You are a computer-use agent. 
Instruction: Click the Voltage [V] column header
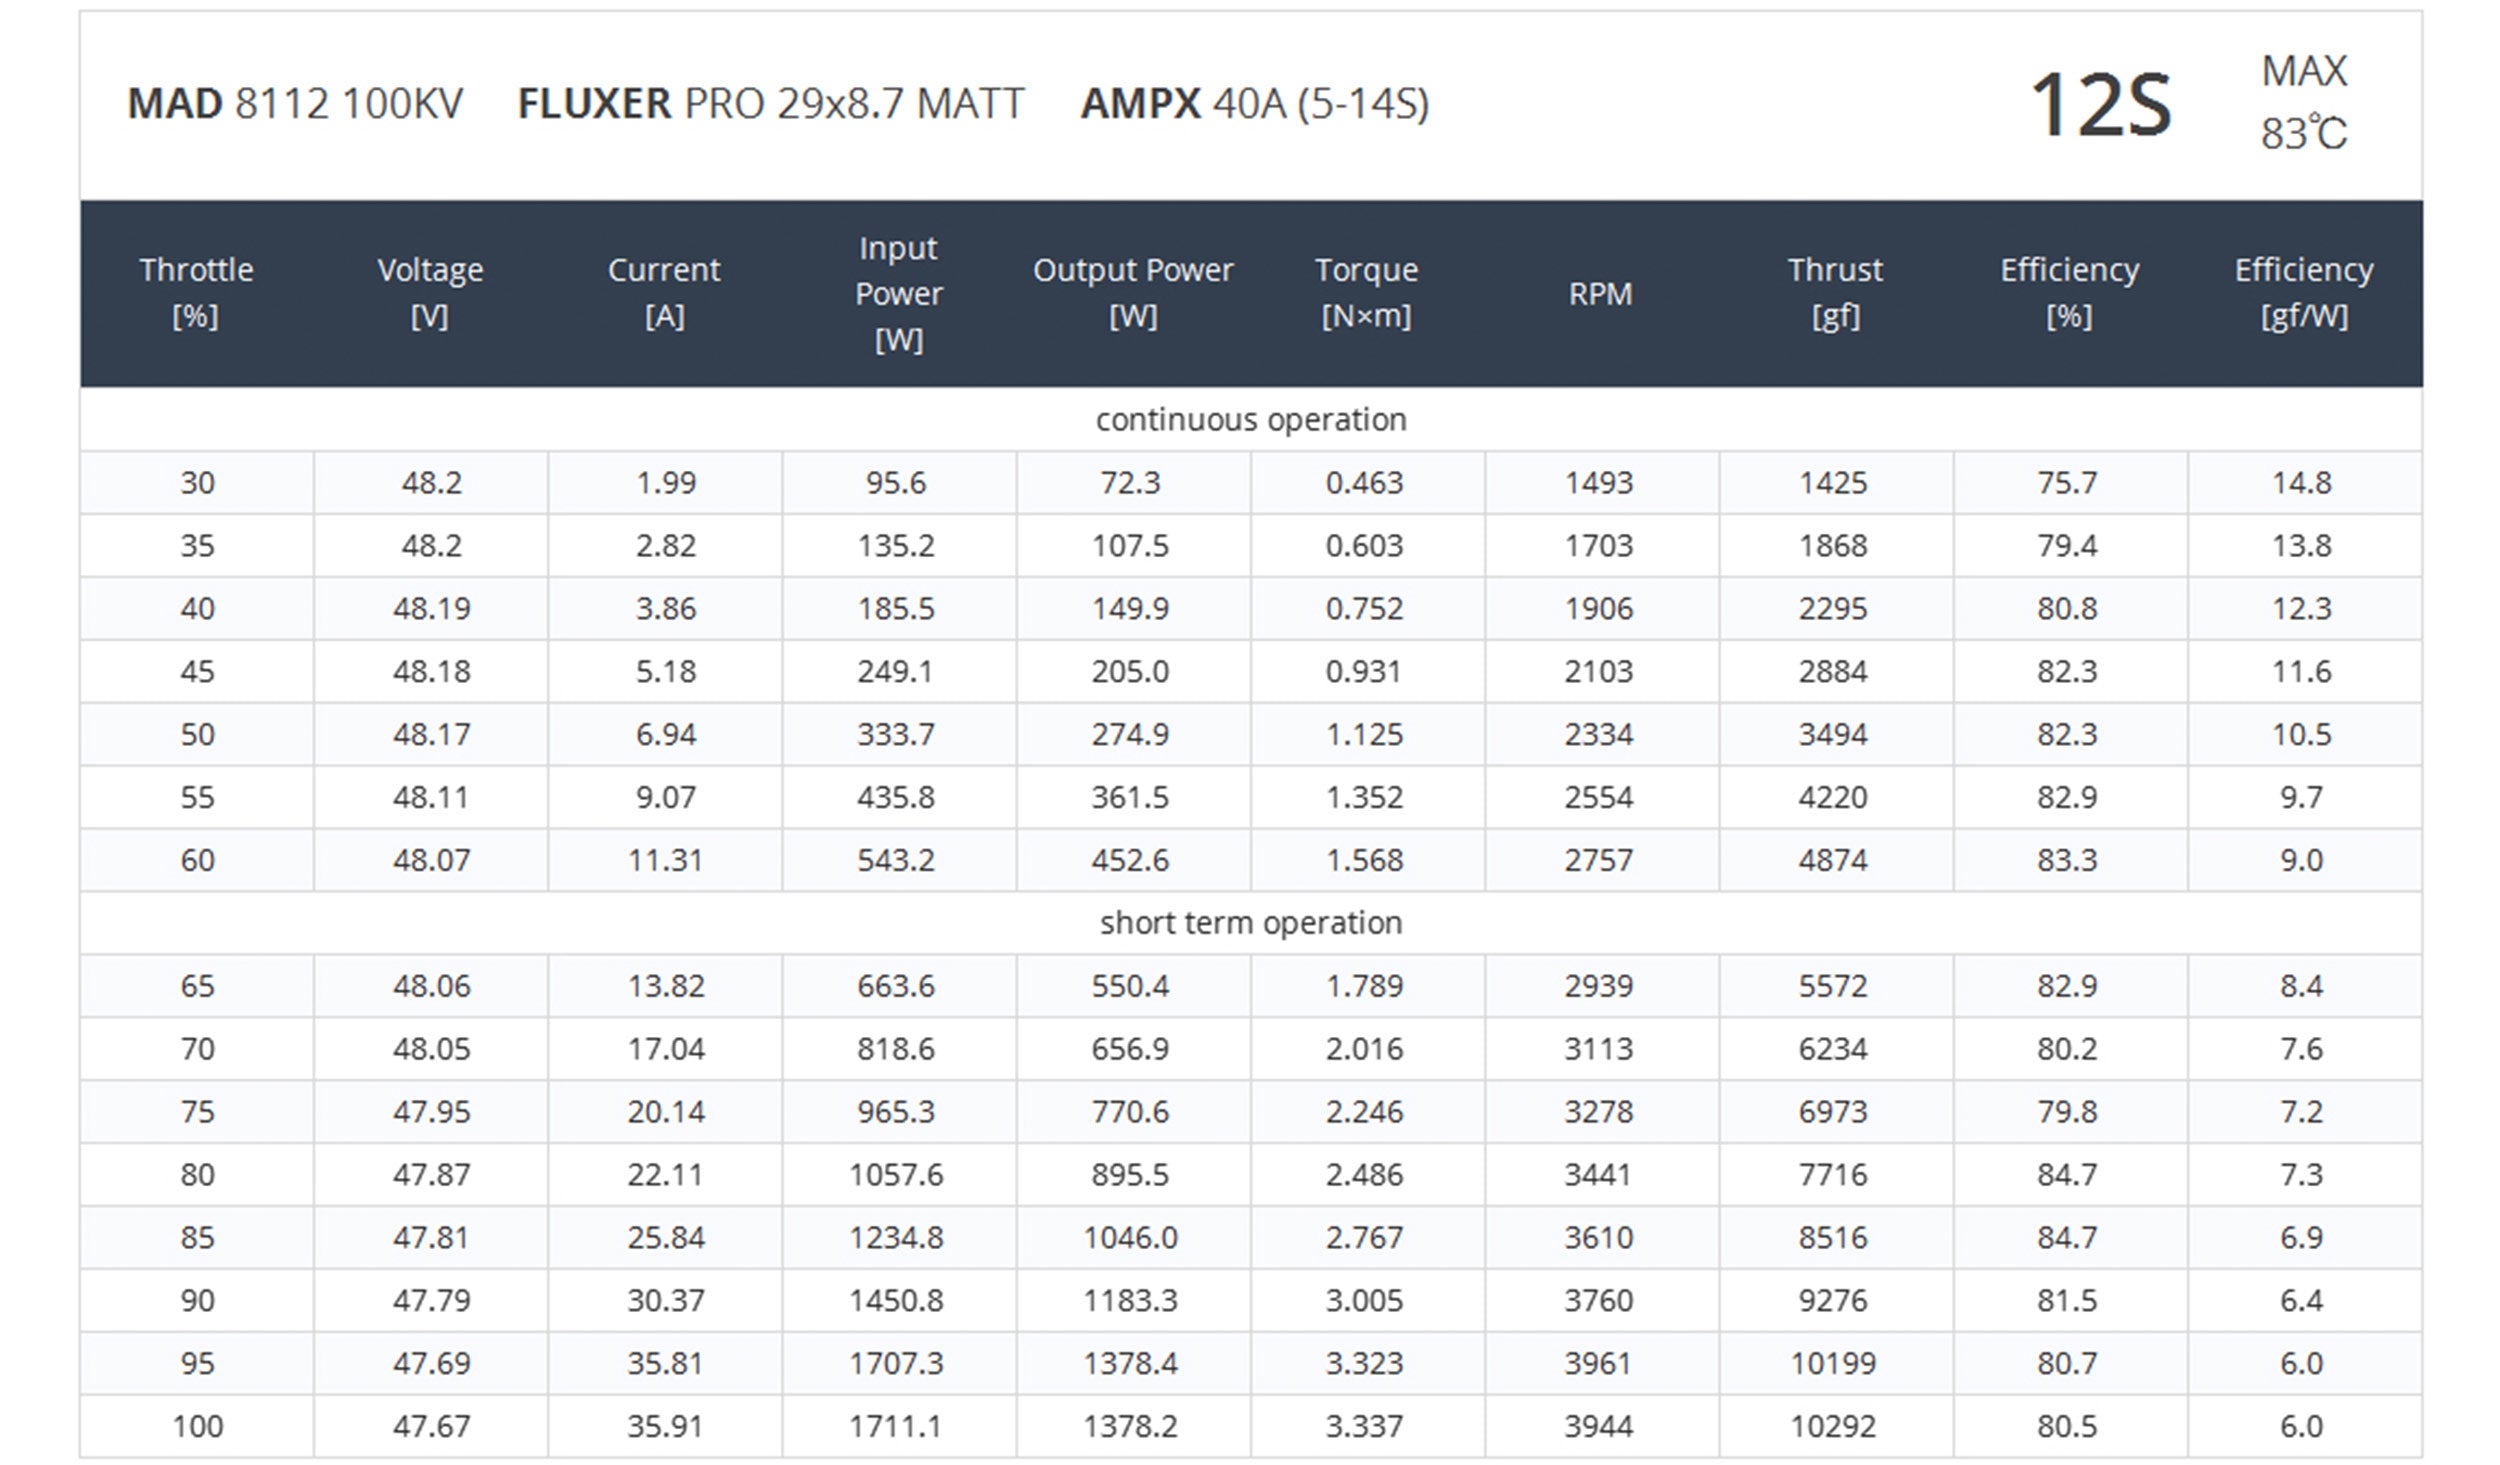pos(430,292)
